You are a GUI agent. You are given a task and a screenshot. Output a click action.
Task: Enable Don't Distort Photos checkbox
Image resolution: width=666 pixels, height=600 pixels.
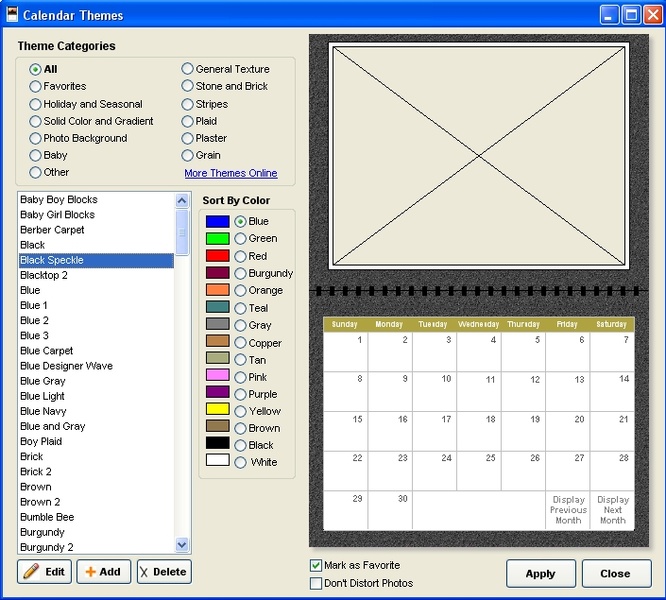316,583
